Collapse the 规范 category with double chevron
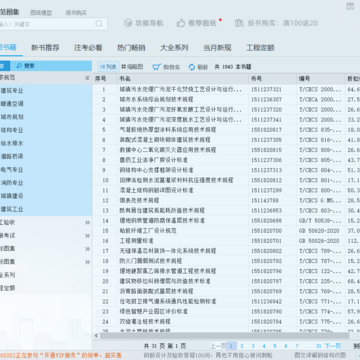The width and height of the screenshot is (360, 360). (87, 78)
